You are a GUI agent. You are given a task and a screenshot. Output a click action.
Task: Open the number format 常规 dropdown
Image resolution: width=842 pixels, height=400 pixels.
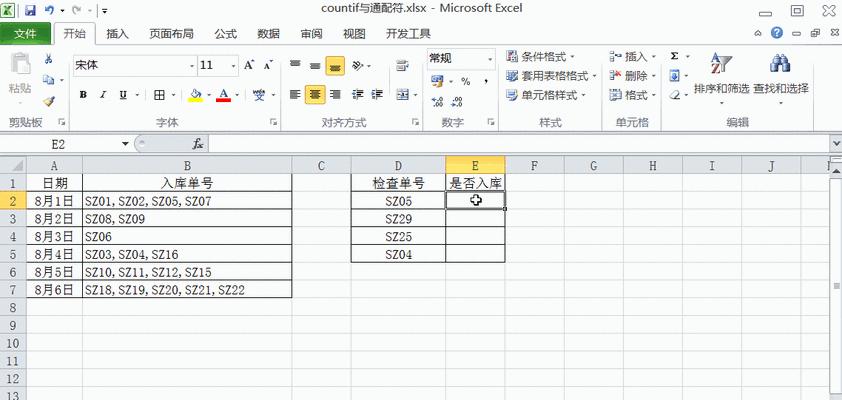coord(490,59)
